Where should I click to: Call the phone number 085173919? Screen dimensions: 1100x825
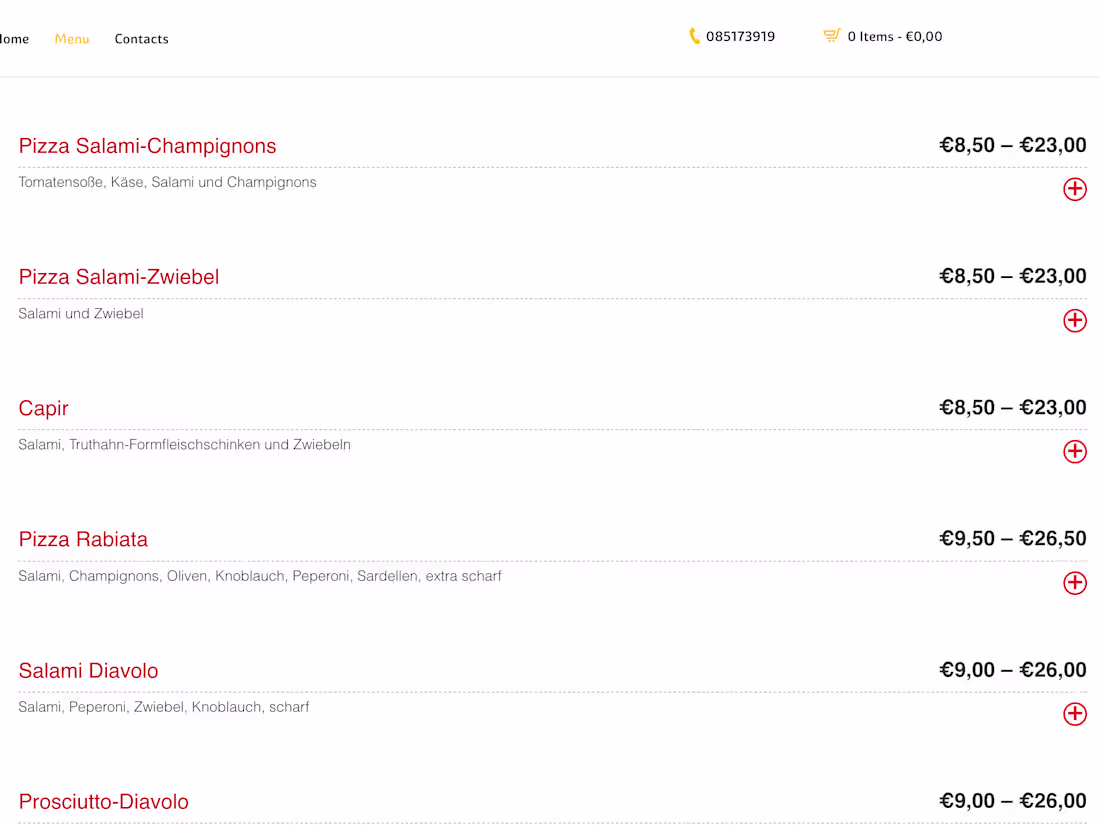pos(740,37)
